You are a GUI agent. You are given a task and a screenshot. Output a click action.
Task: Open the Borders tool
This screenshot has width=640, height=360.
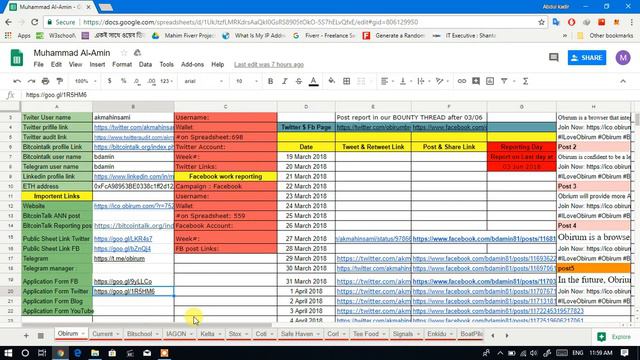click(346, 81)
